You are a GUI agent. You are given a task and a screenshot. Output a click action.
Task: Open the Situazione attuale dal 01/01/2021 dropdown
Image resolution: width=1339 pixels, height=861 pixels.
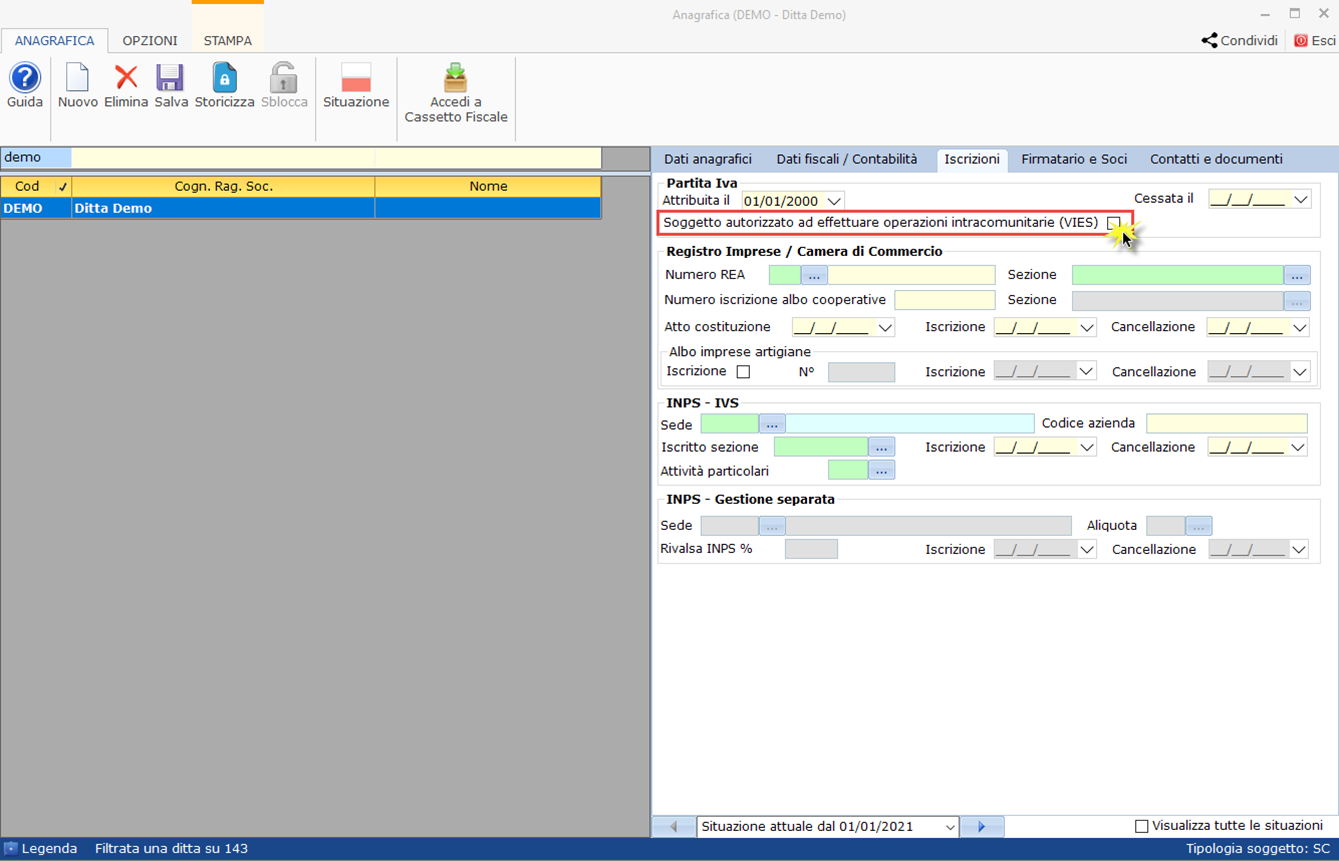click(x=949, y=827)
